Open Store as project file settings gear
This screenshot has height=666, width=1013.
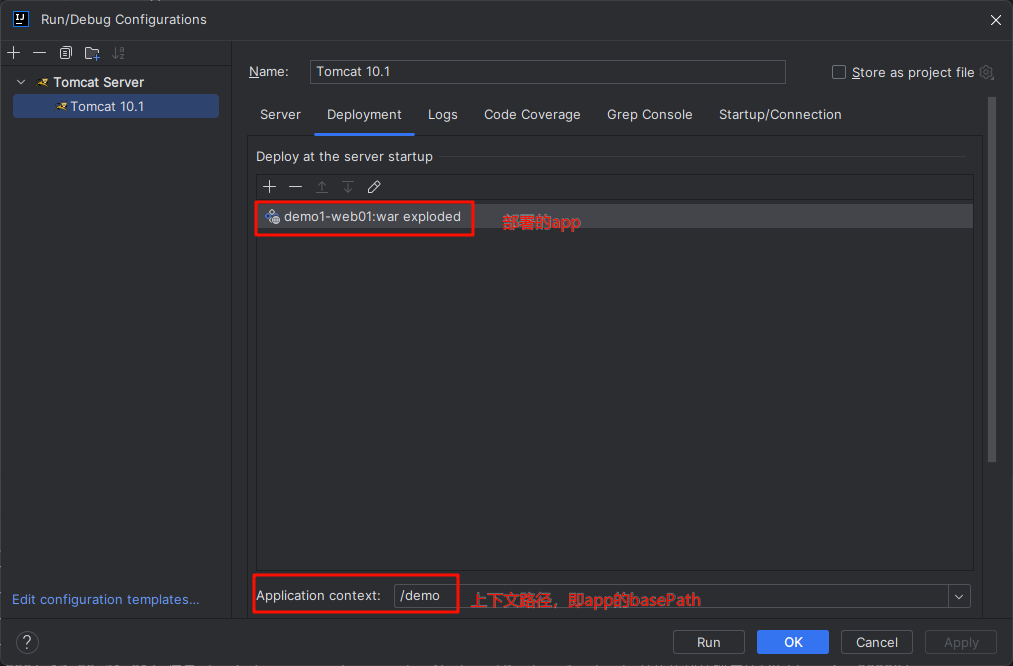point(986,72)
